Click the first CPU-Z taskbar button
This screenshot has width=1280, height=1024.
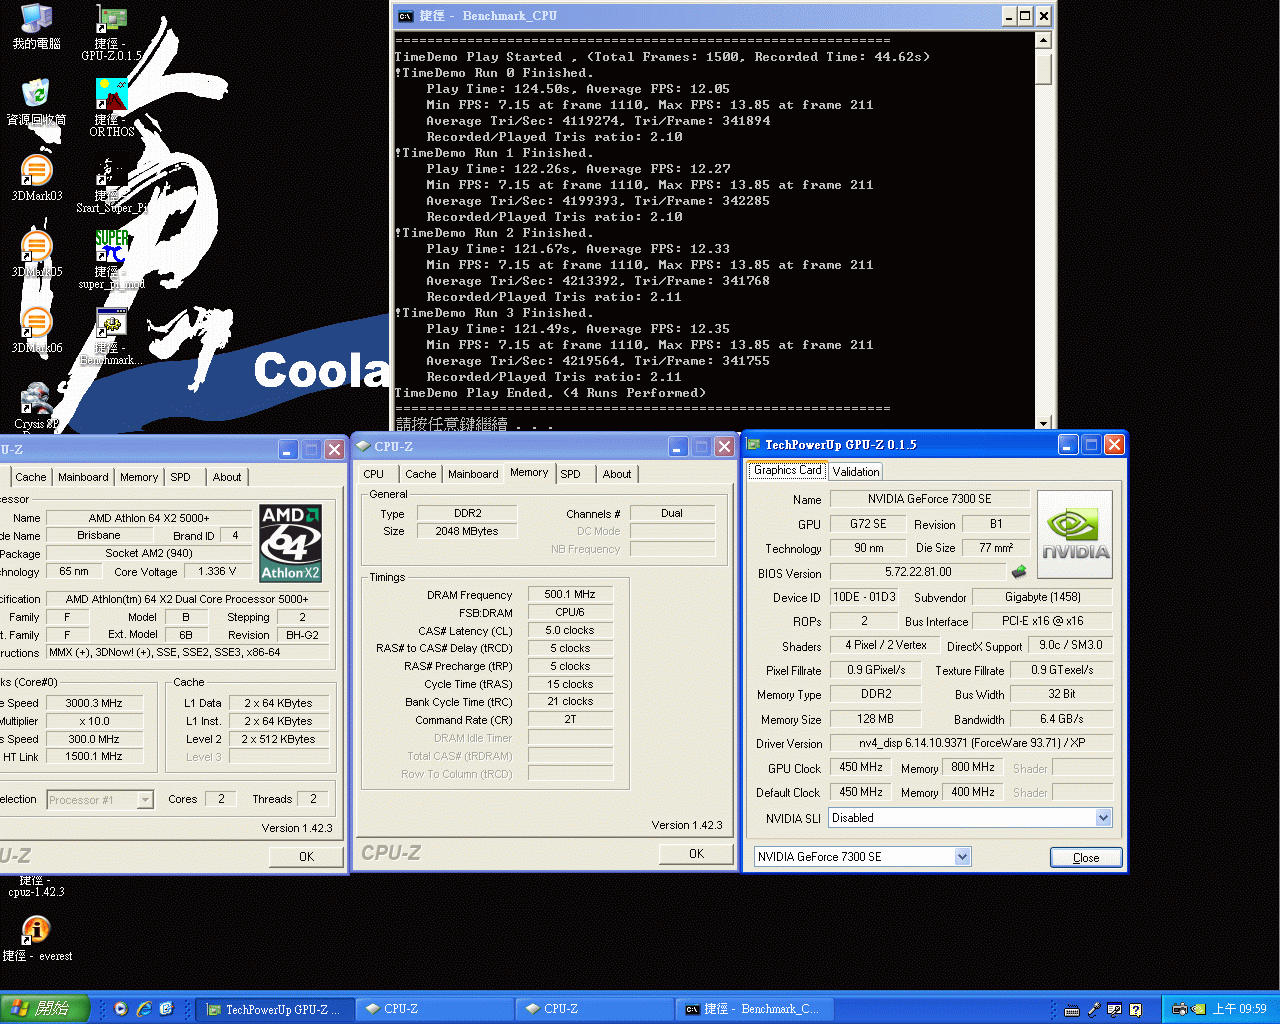(x=434, y=1009)
